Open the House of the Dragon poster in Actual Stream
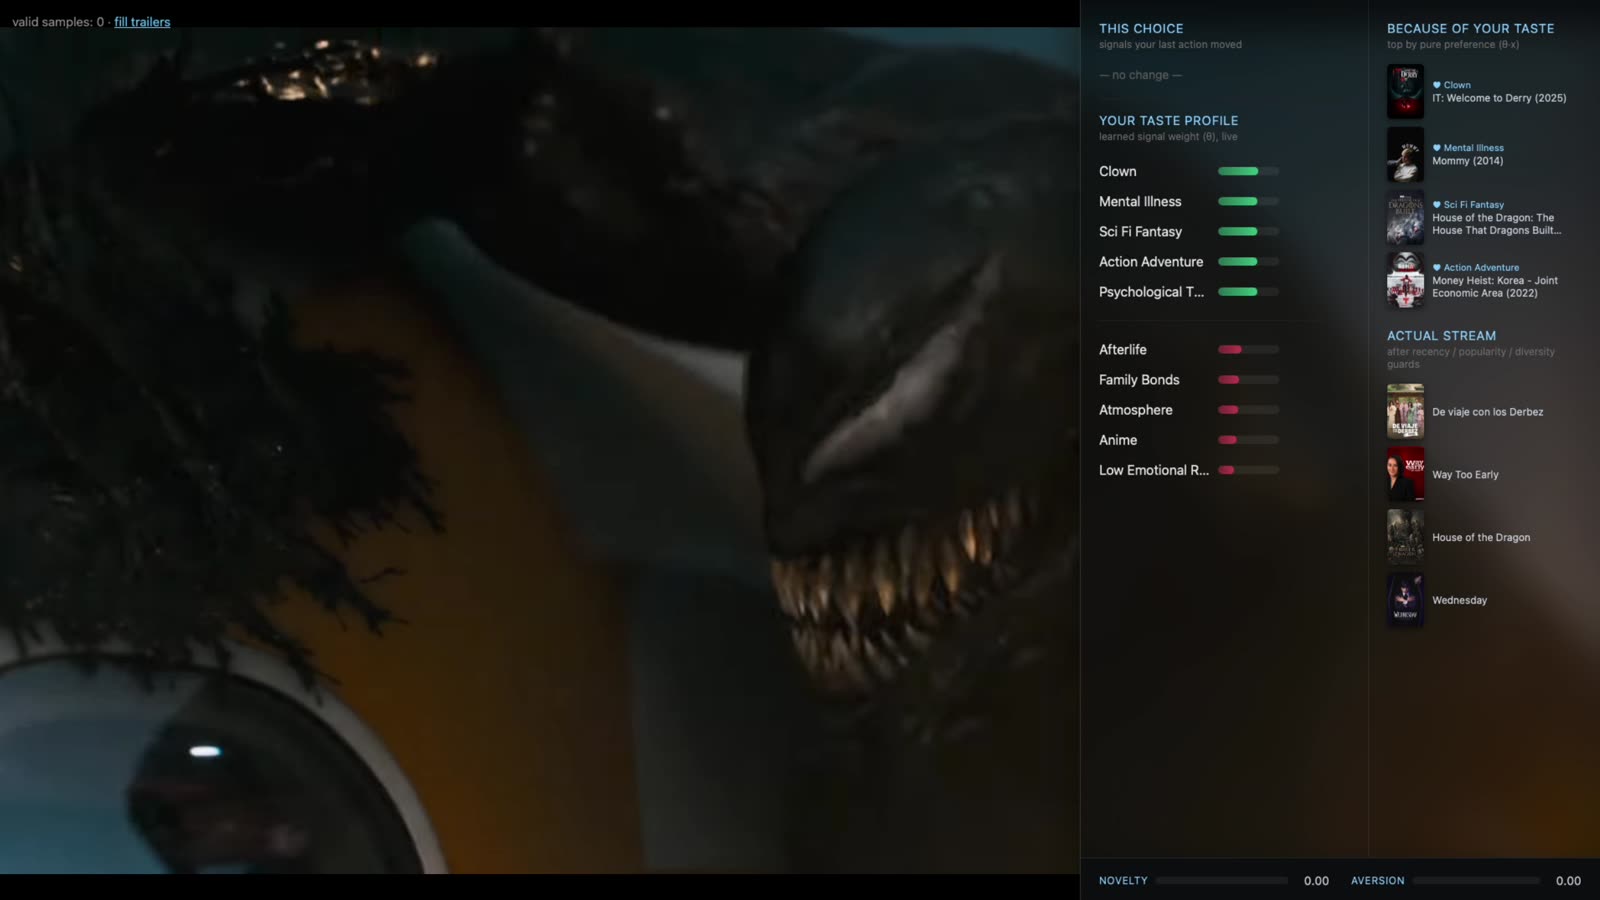The height and width of the screenshot is (900, 1600). tap(1405, 538)
